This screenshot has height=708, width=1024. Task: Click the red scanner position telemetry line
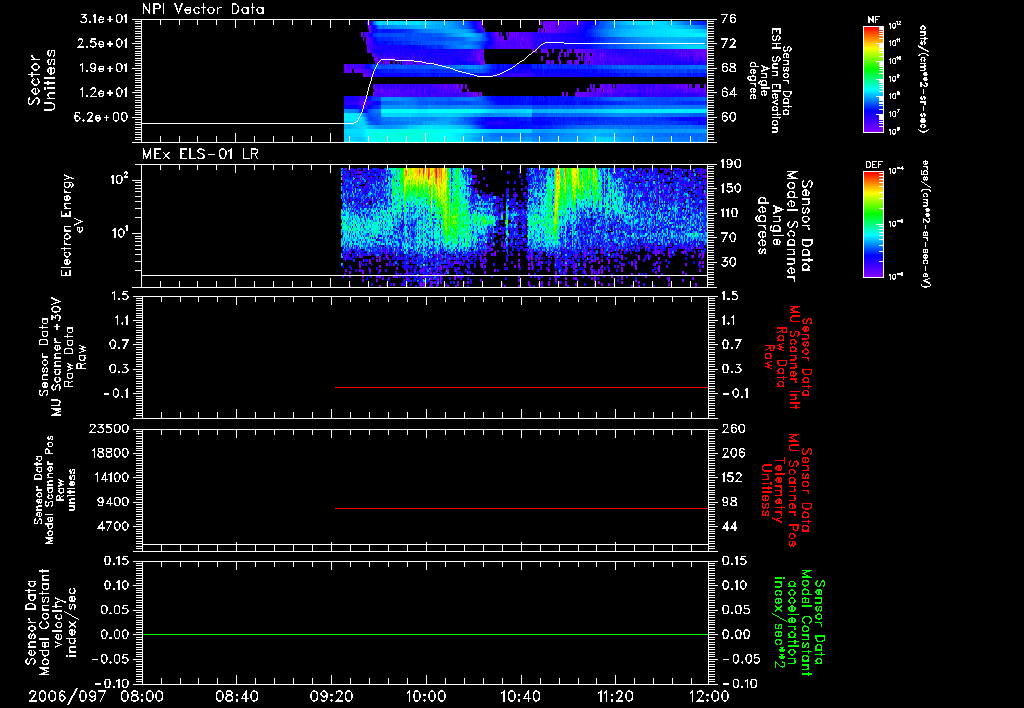[x=521, y=508]
